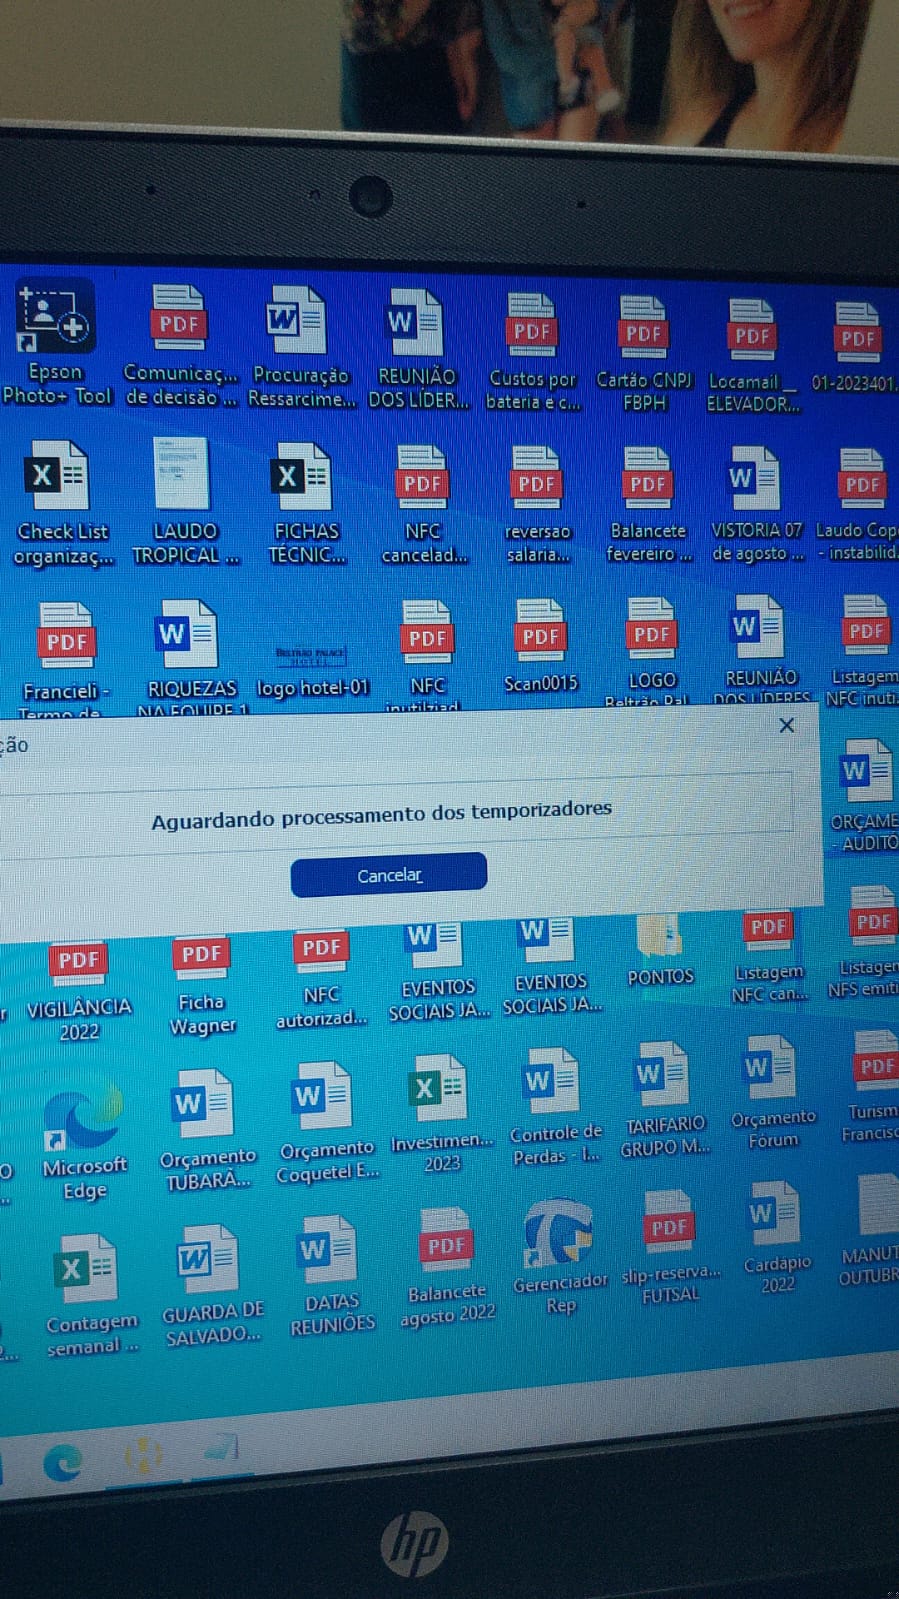Screen dimensions: 899x1599
Task: Select the LAUDO TROPICAL document
Action: pos(183,476)
